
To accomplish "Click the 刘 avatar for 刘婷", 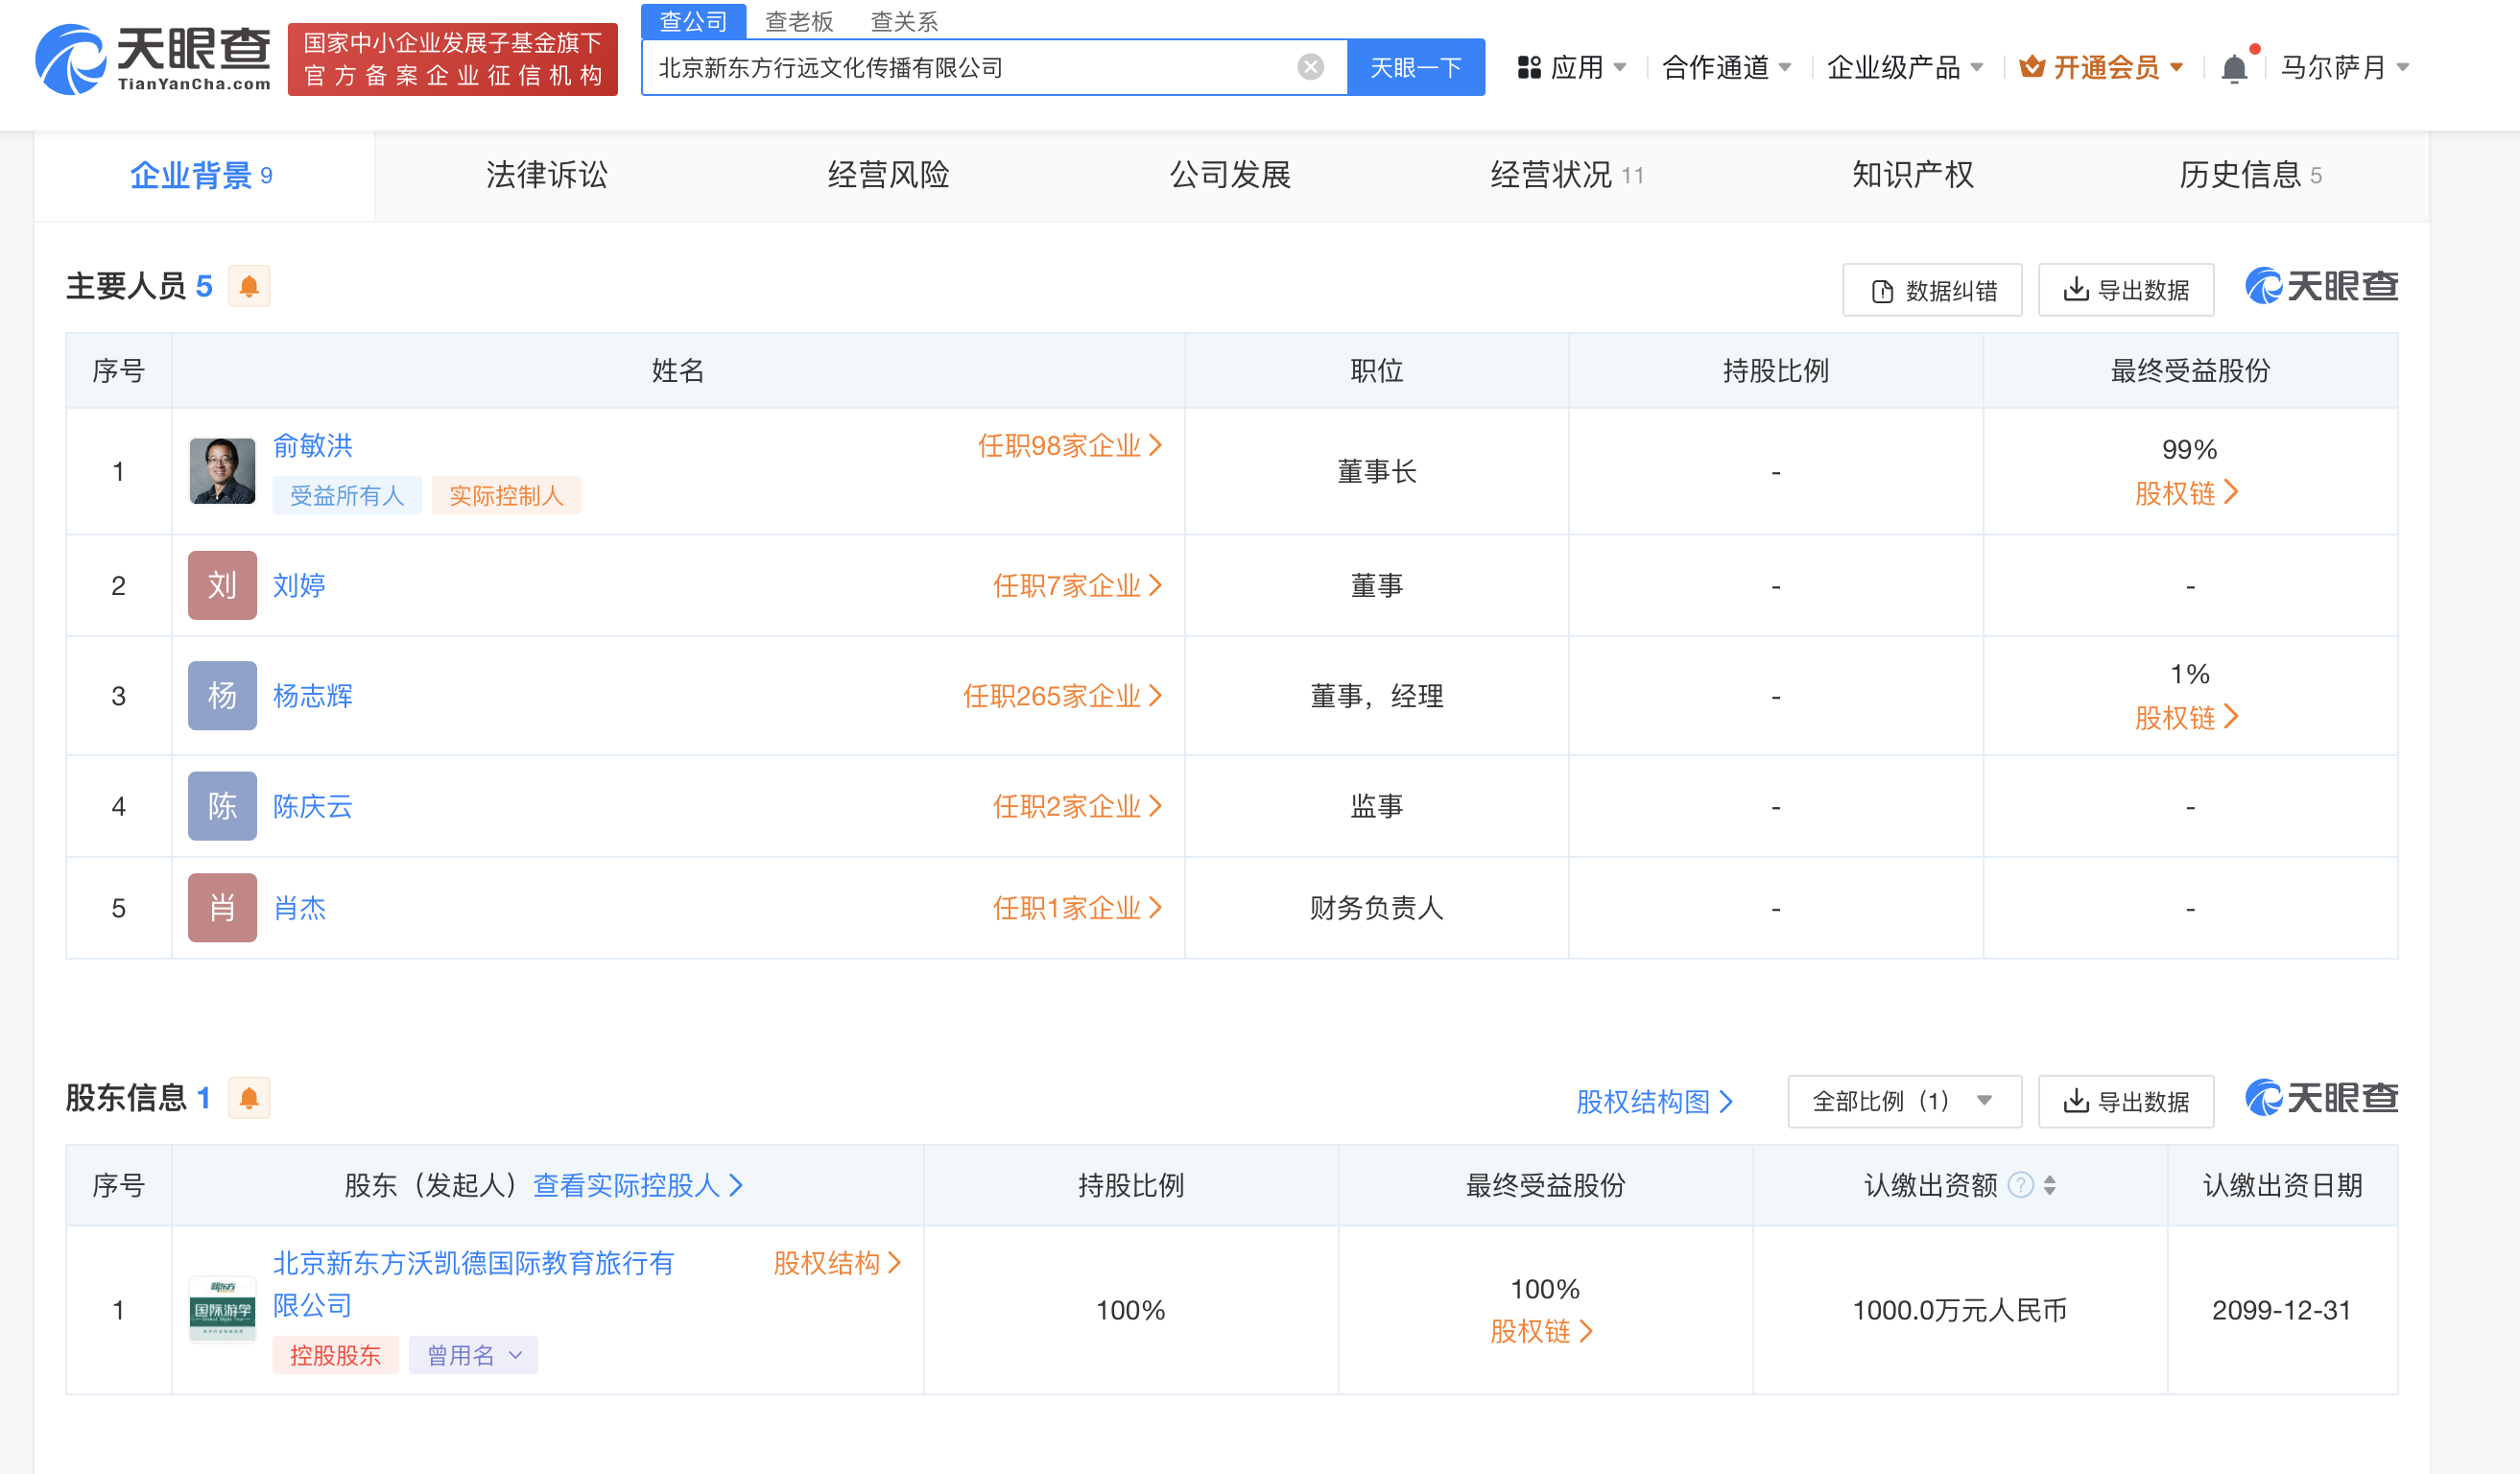I will tap(222, 585).
